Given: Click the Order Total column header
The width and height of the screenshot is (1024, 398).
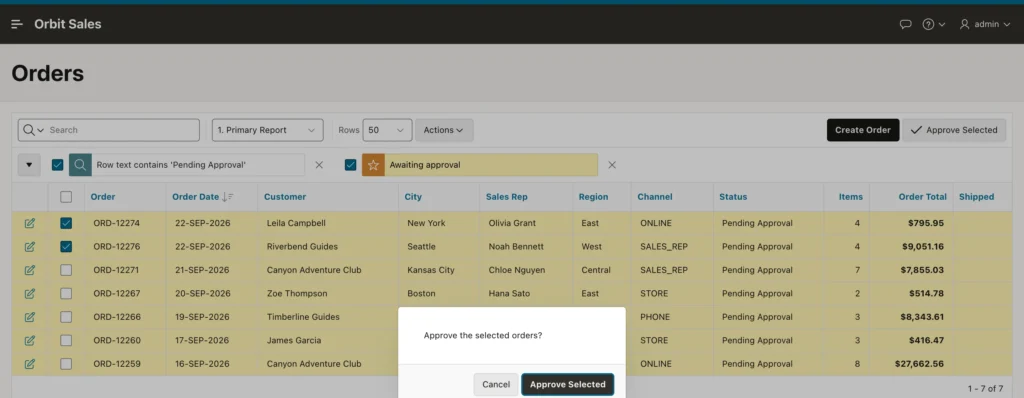Looking at the screenshot, I should point(923,197).
